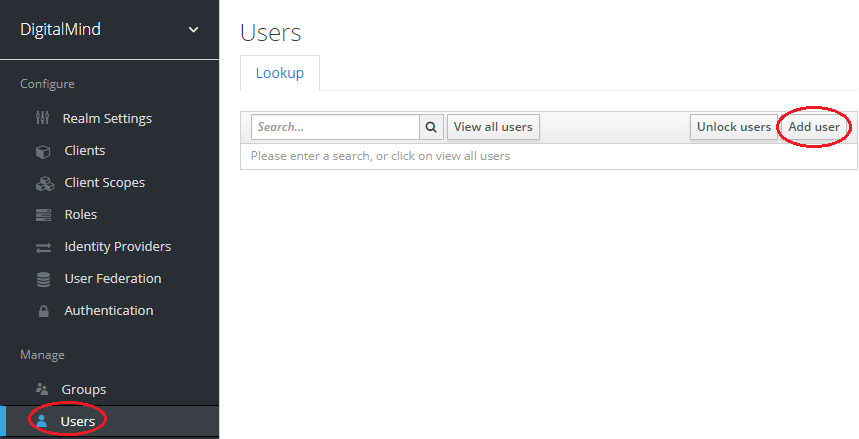Open the DigitalMind realm name dropdown
Screen dimensions: 859x439
click(61, 30)
